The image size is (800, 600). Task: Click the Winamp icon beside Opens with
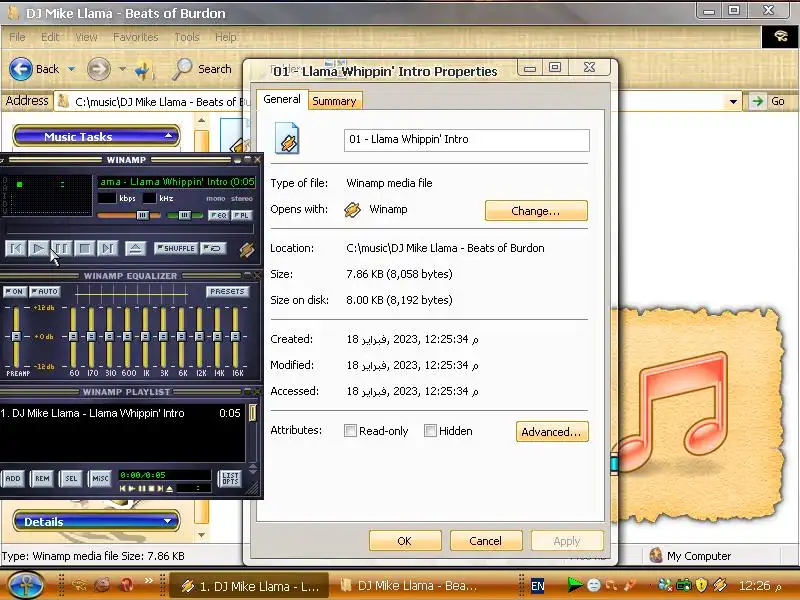click(353, 210)
